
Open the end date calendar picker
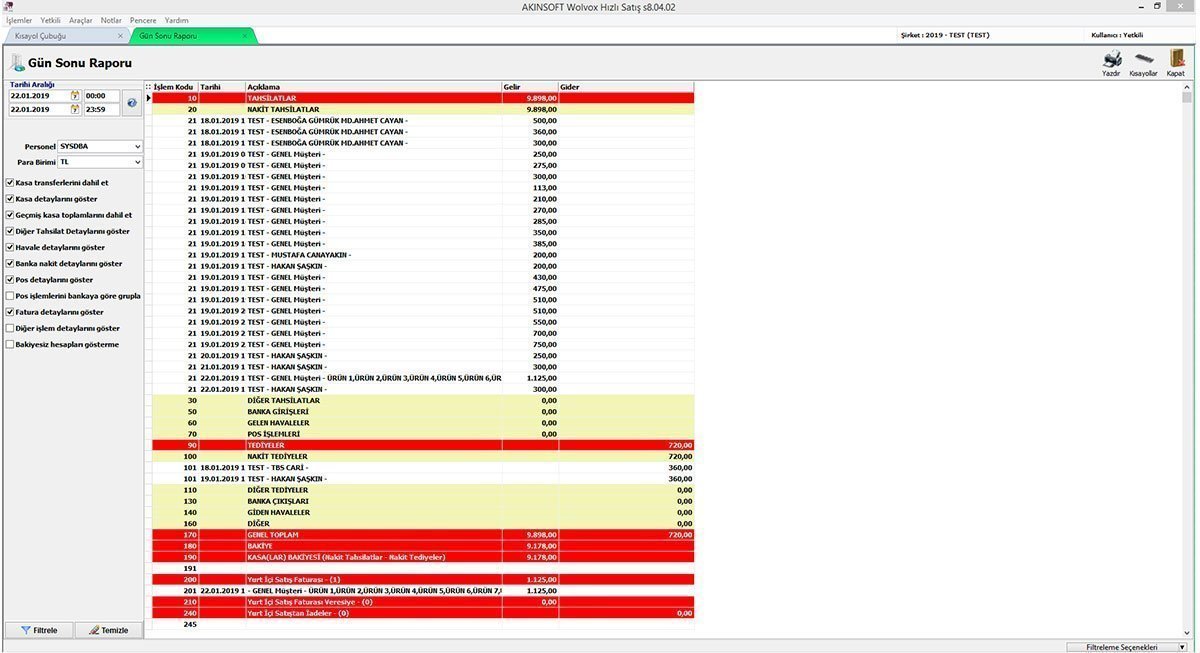[75, 110]
